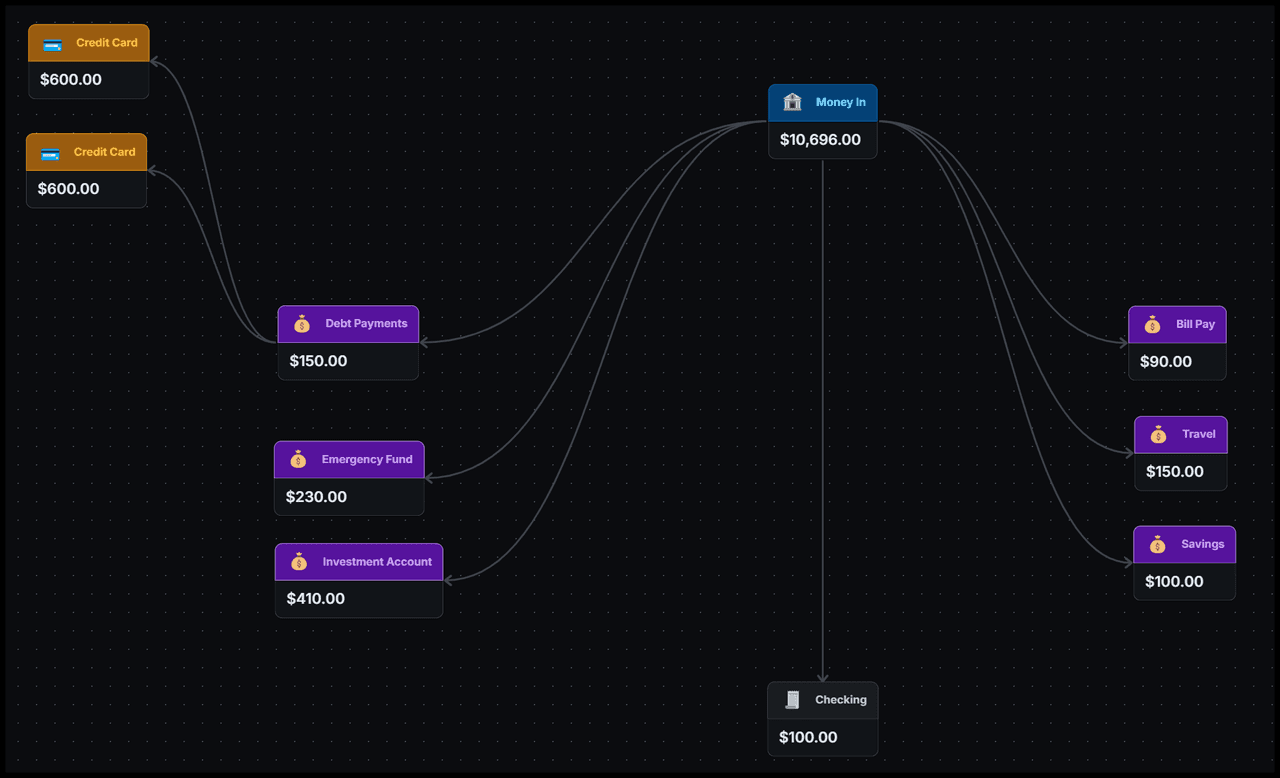Click the bank icon on Money In node
The height and width of the screenshot is (778, 1280).
(x=793, y=102)
